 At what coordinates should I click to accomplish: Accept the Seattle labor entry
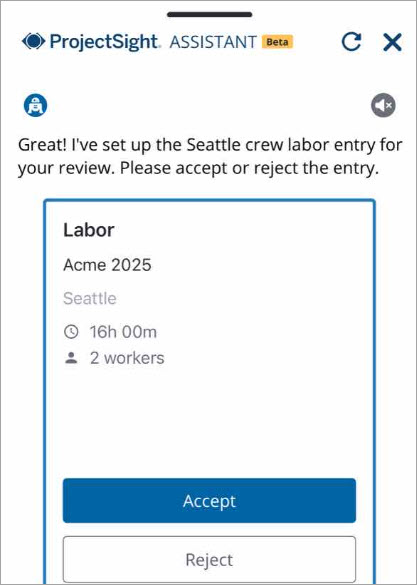(x=209, y=500)
